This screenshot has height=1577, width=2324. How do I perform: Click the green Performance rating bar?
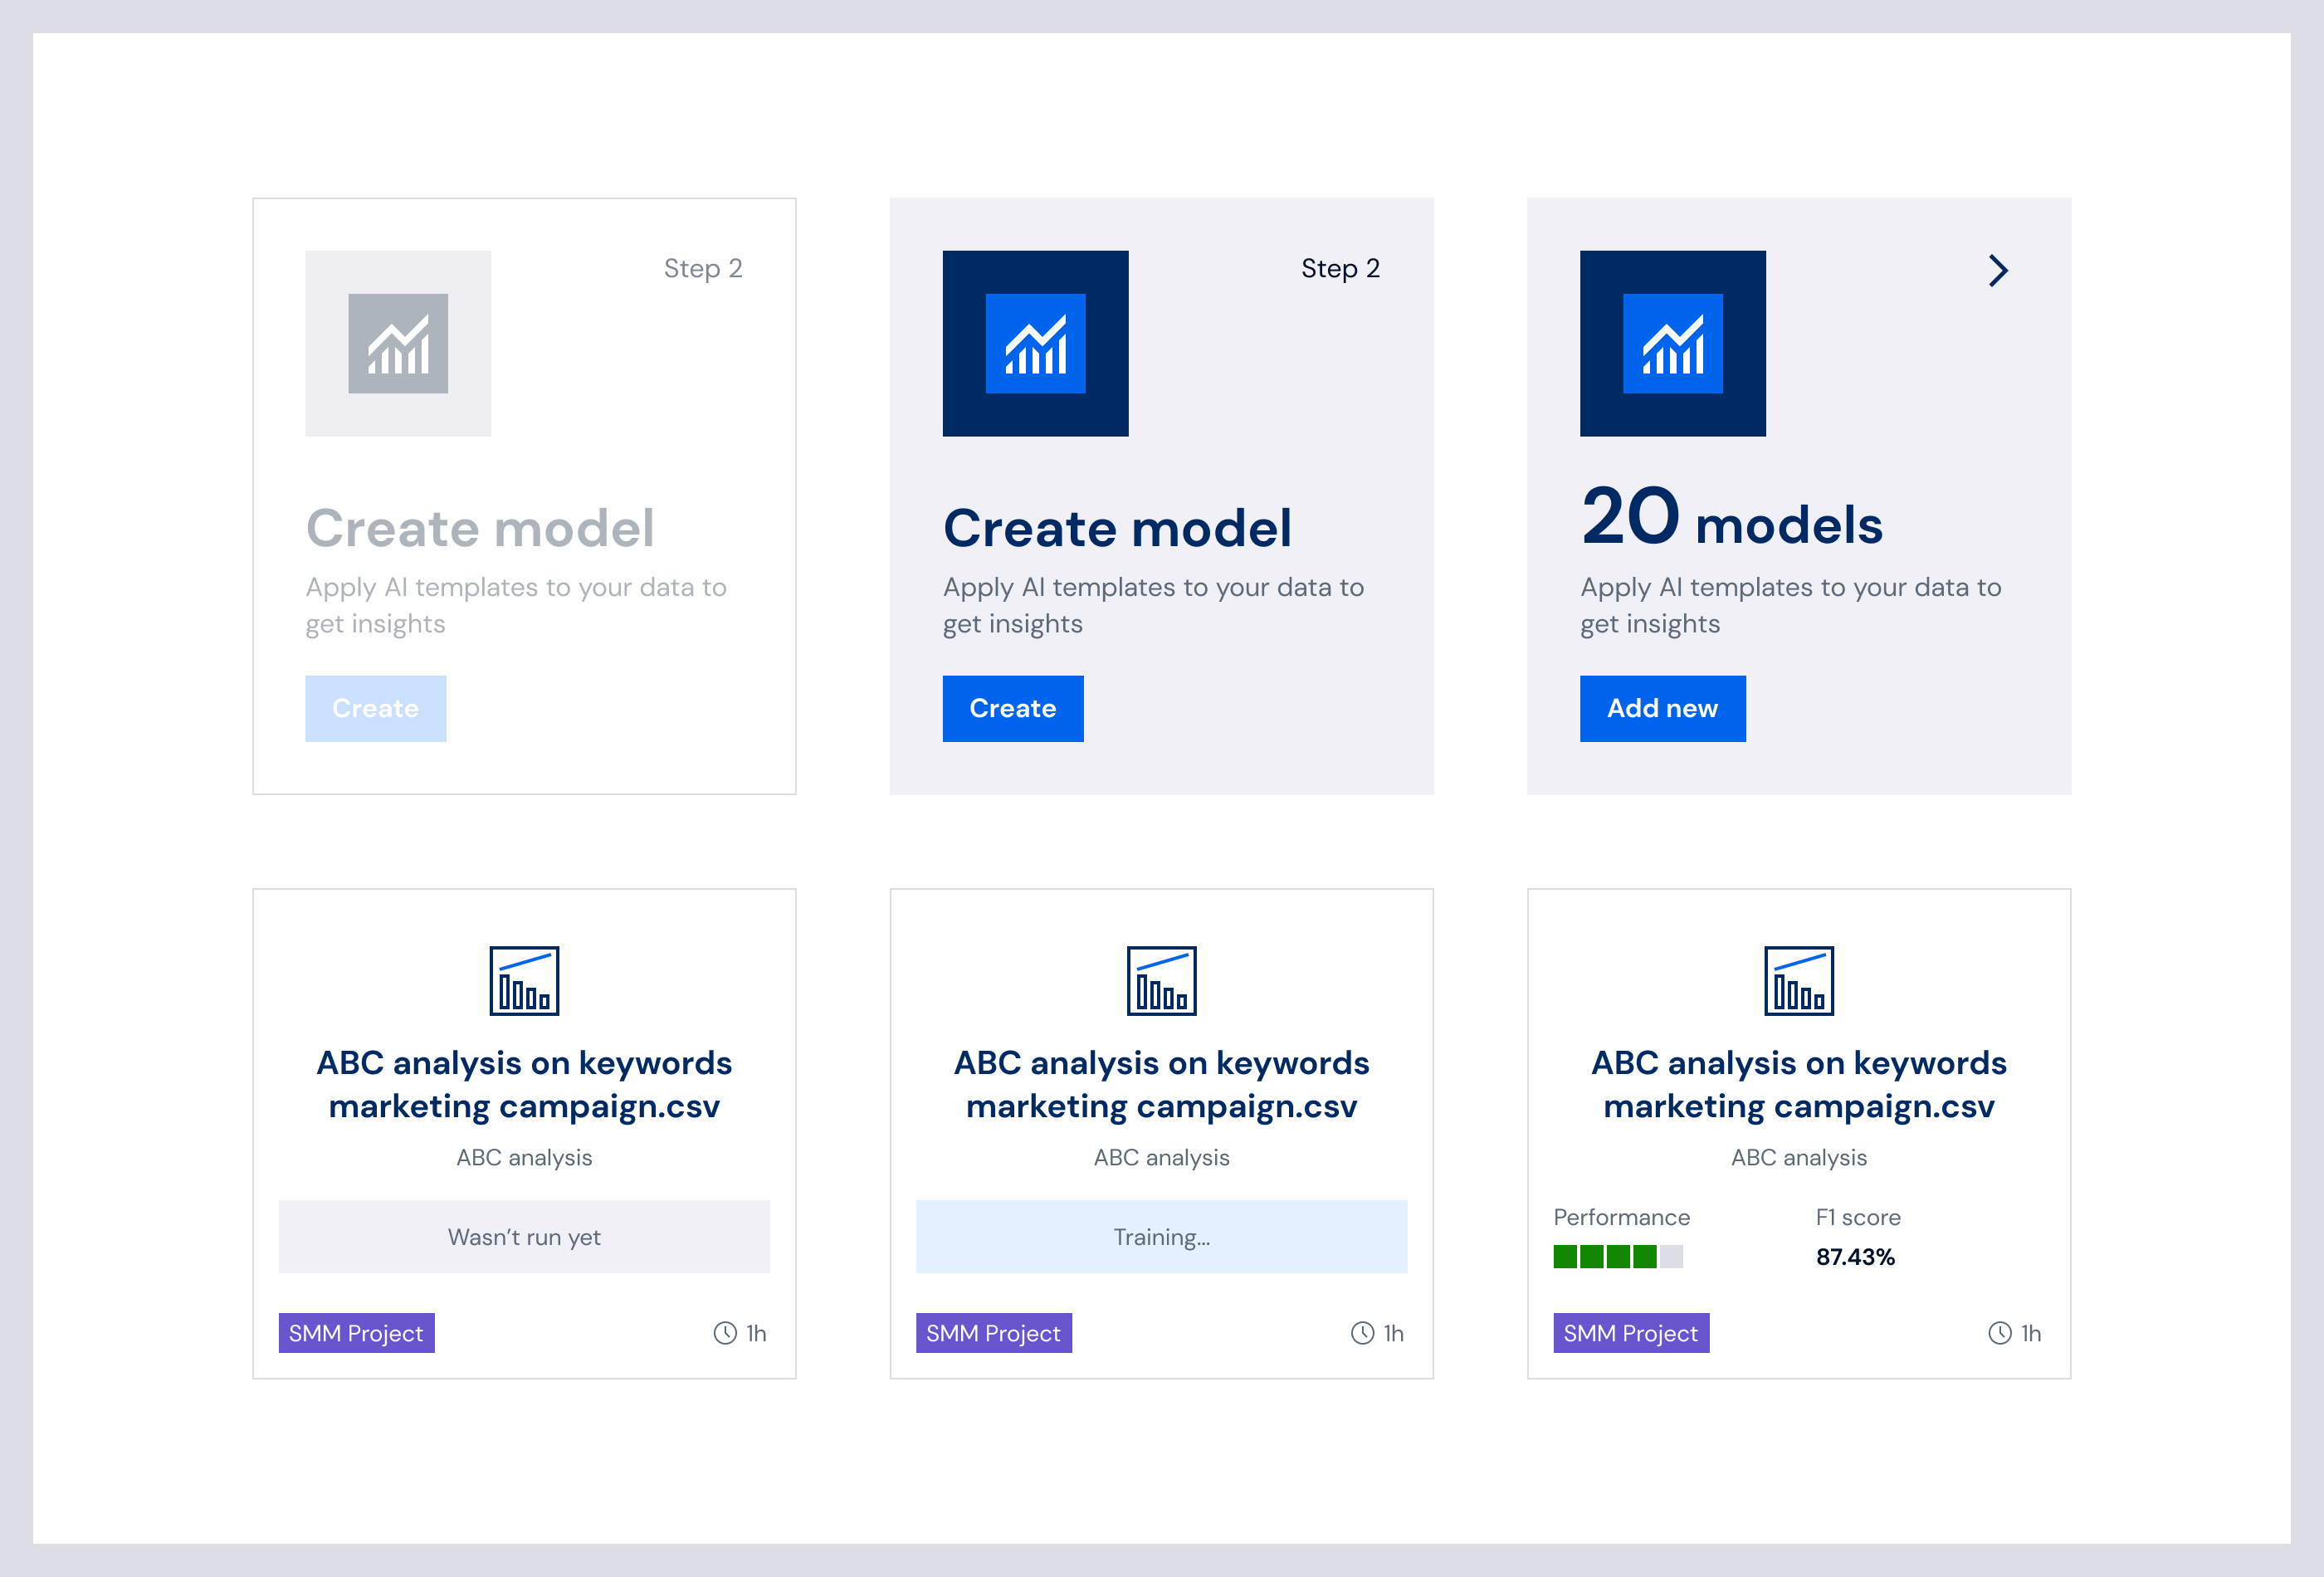(x=1618, y=1256)
